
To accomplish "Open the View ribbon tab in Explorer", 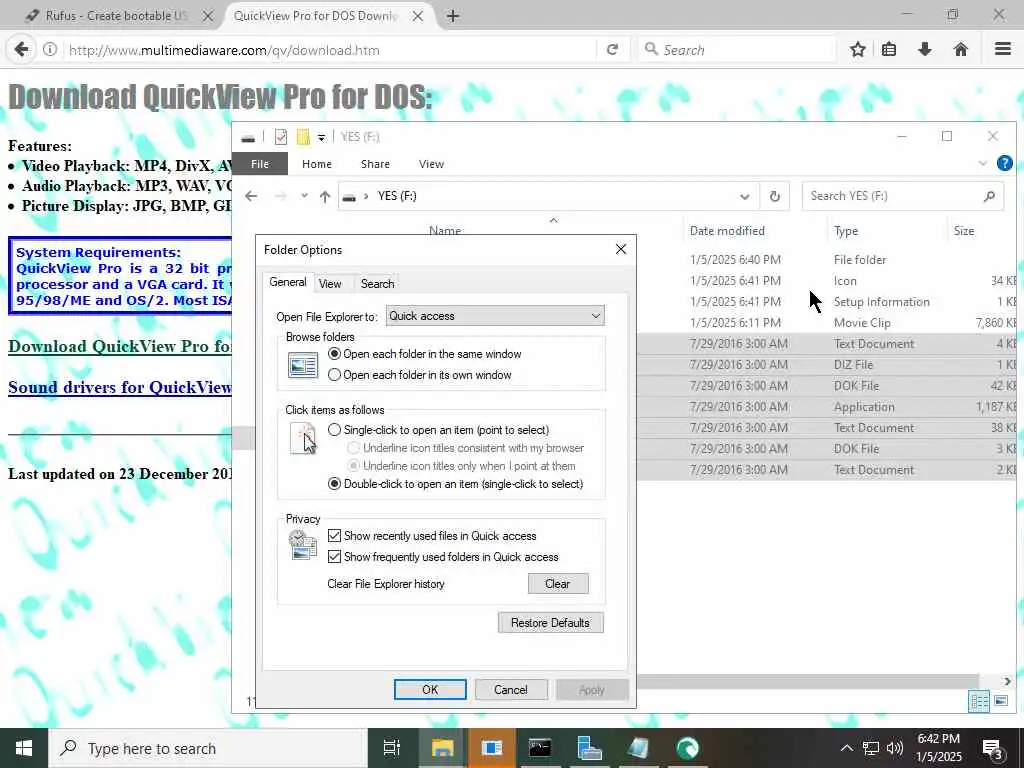I will 431,164.
